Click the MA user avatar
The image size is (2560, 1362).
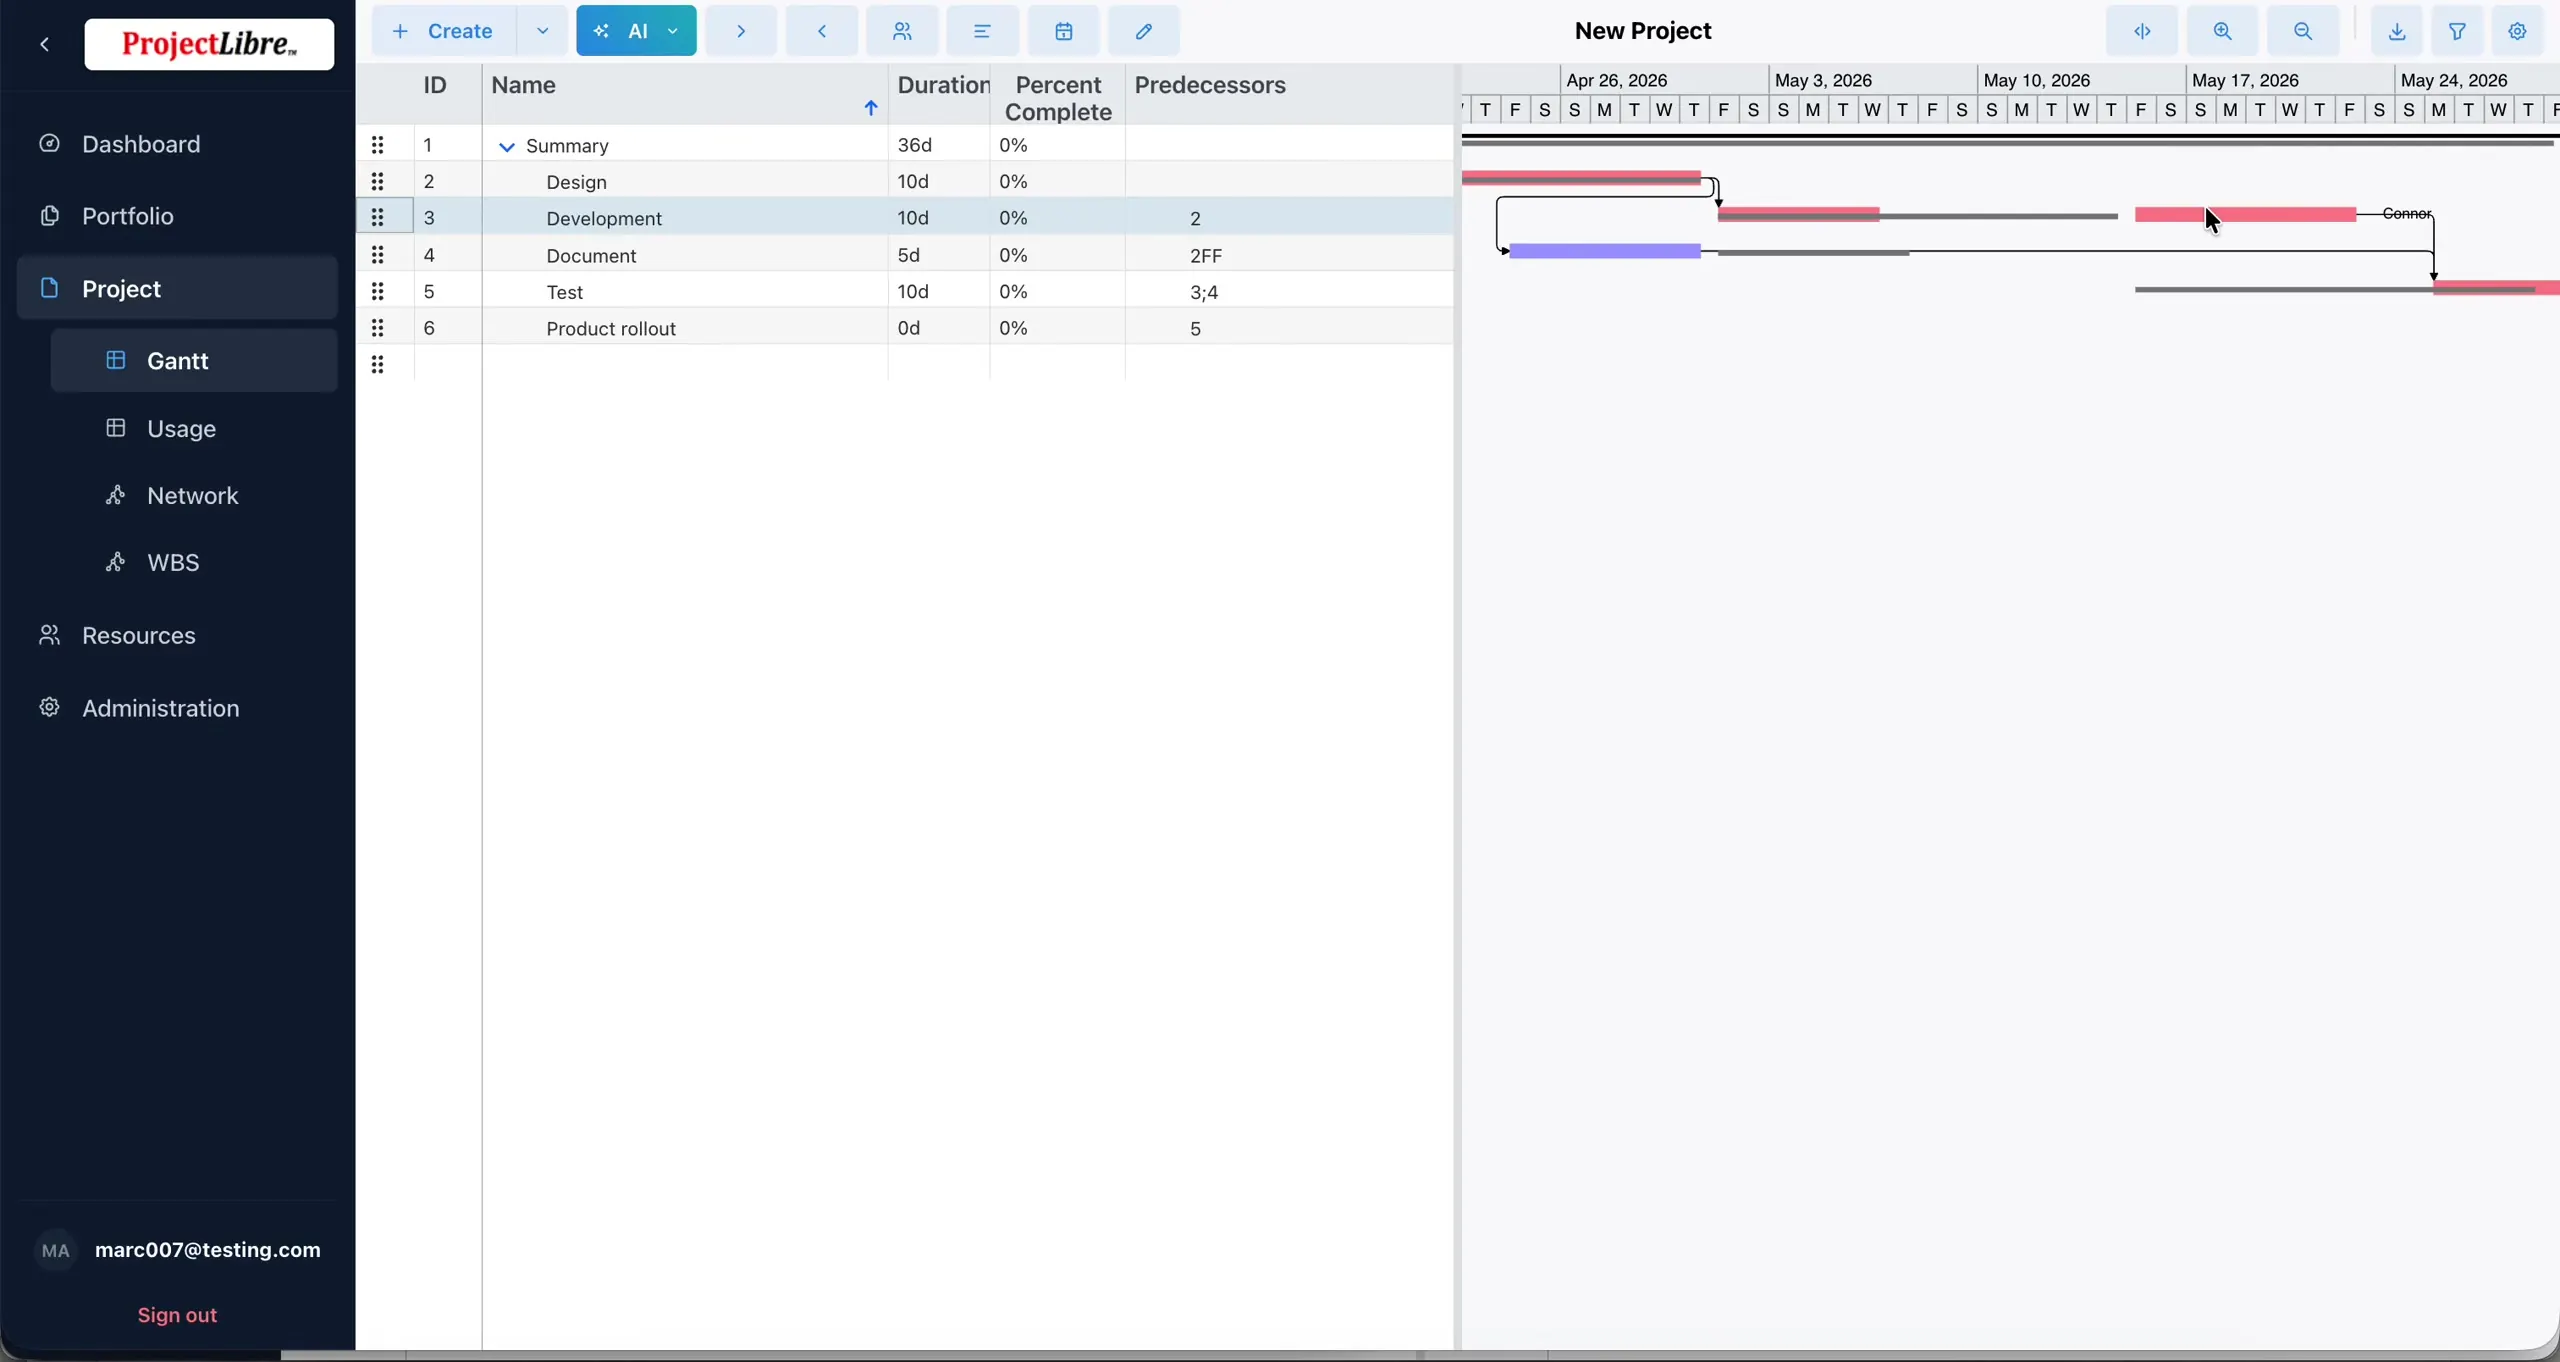56,1251
